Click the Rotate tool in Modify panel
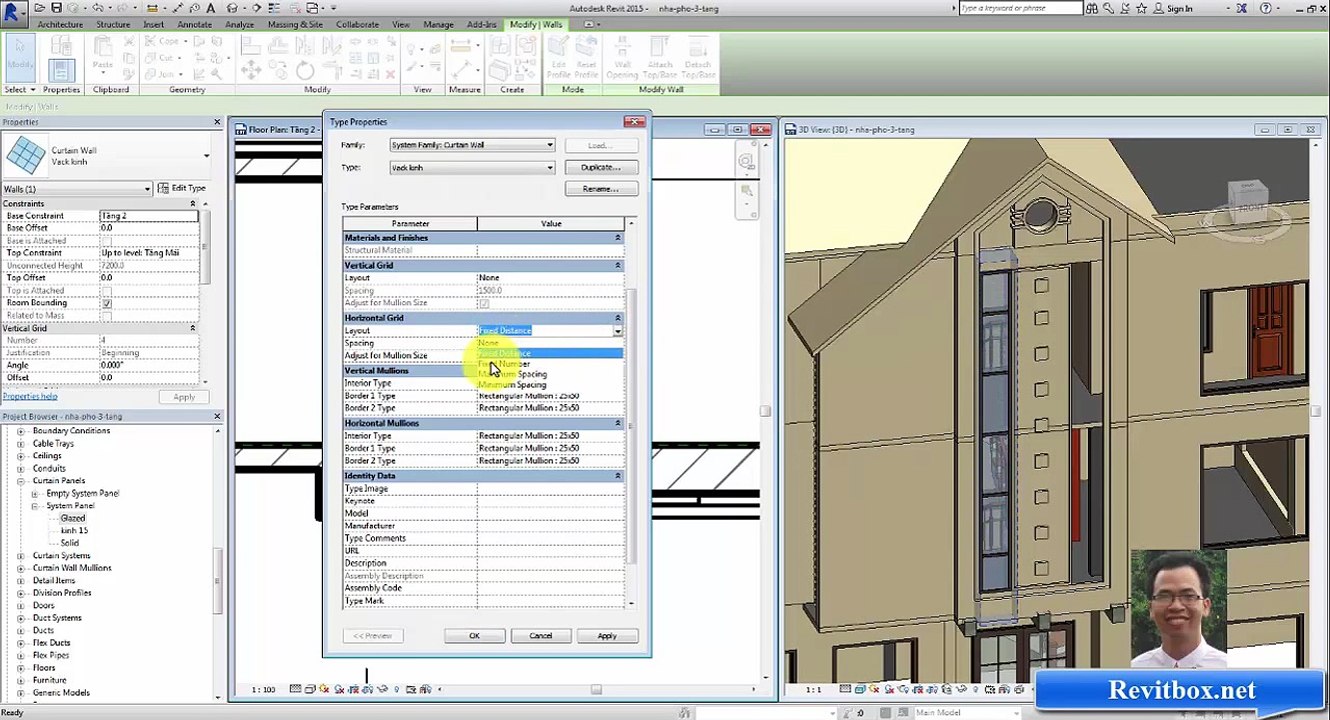 pos(305,70)
